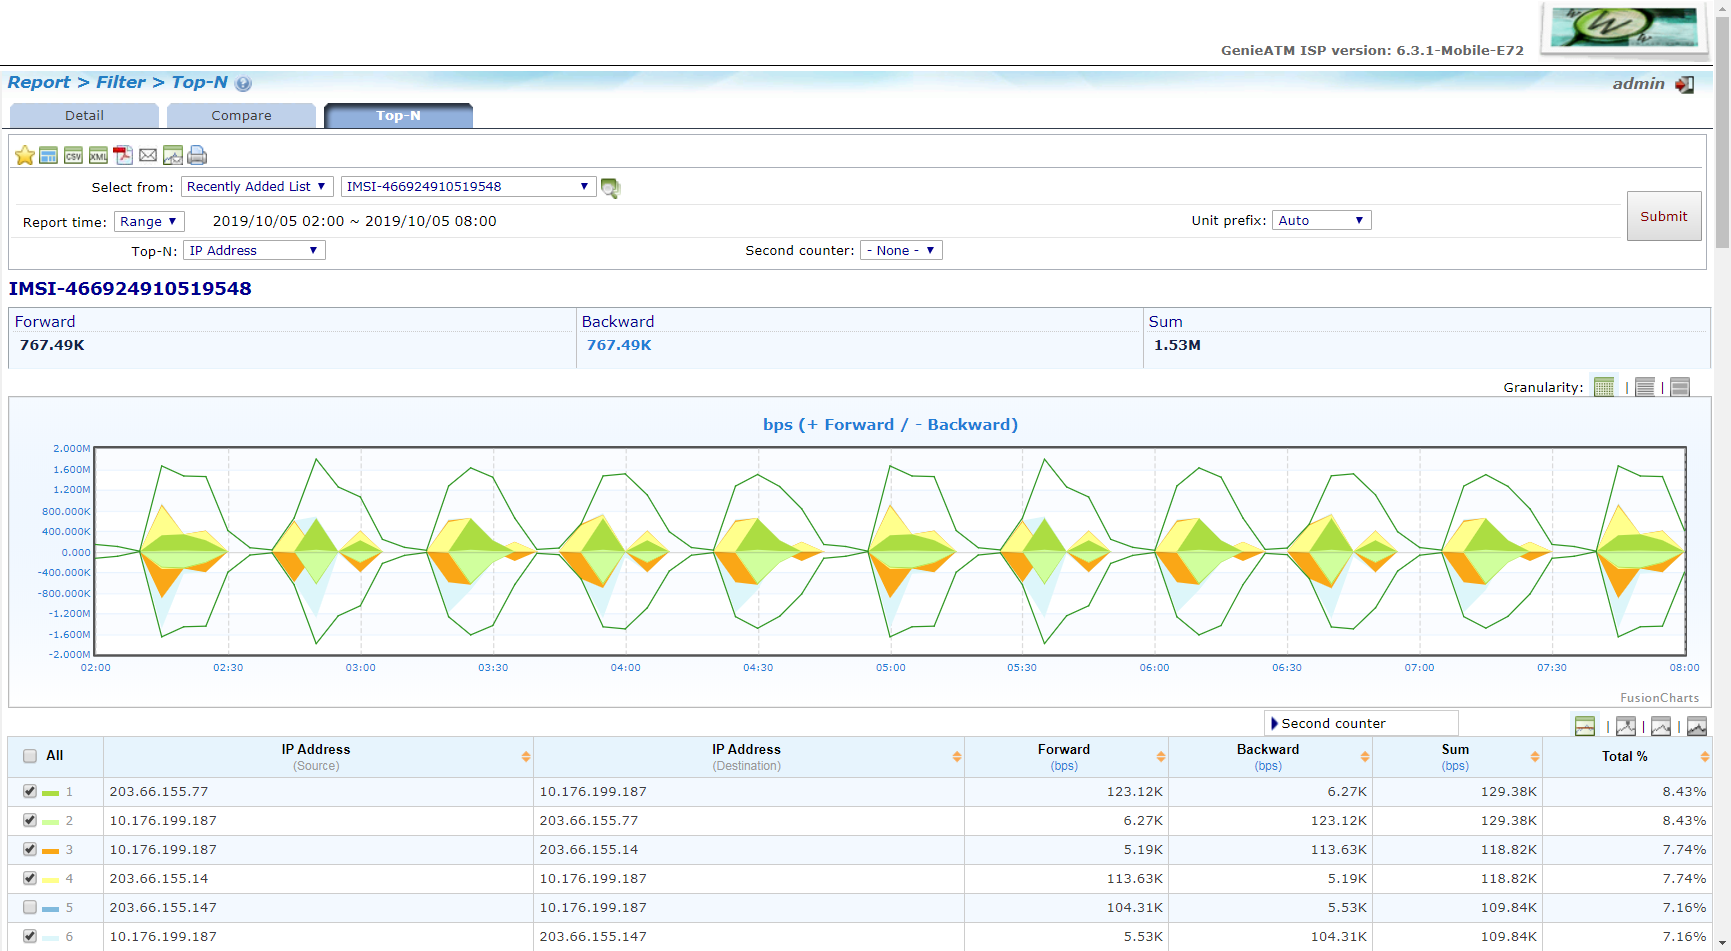Viewport: 1731px width, 951px height.
Task: Click the logout icon beside admin
Action: (x=1685, y=84)
